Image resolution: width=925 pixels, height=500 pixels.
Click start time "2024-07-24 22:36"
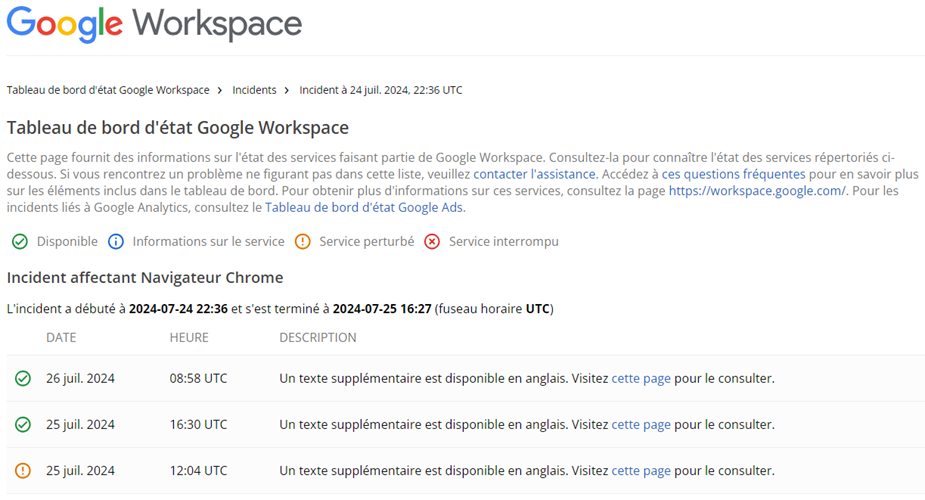click(178, 309)
